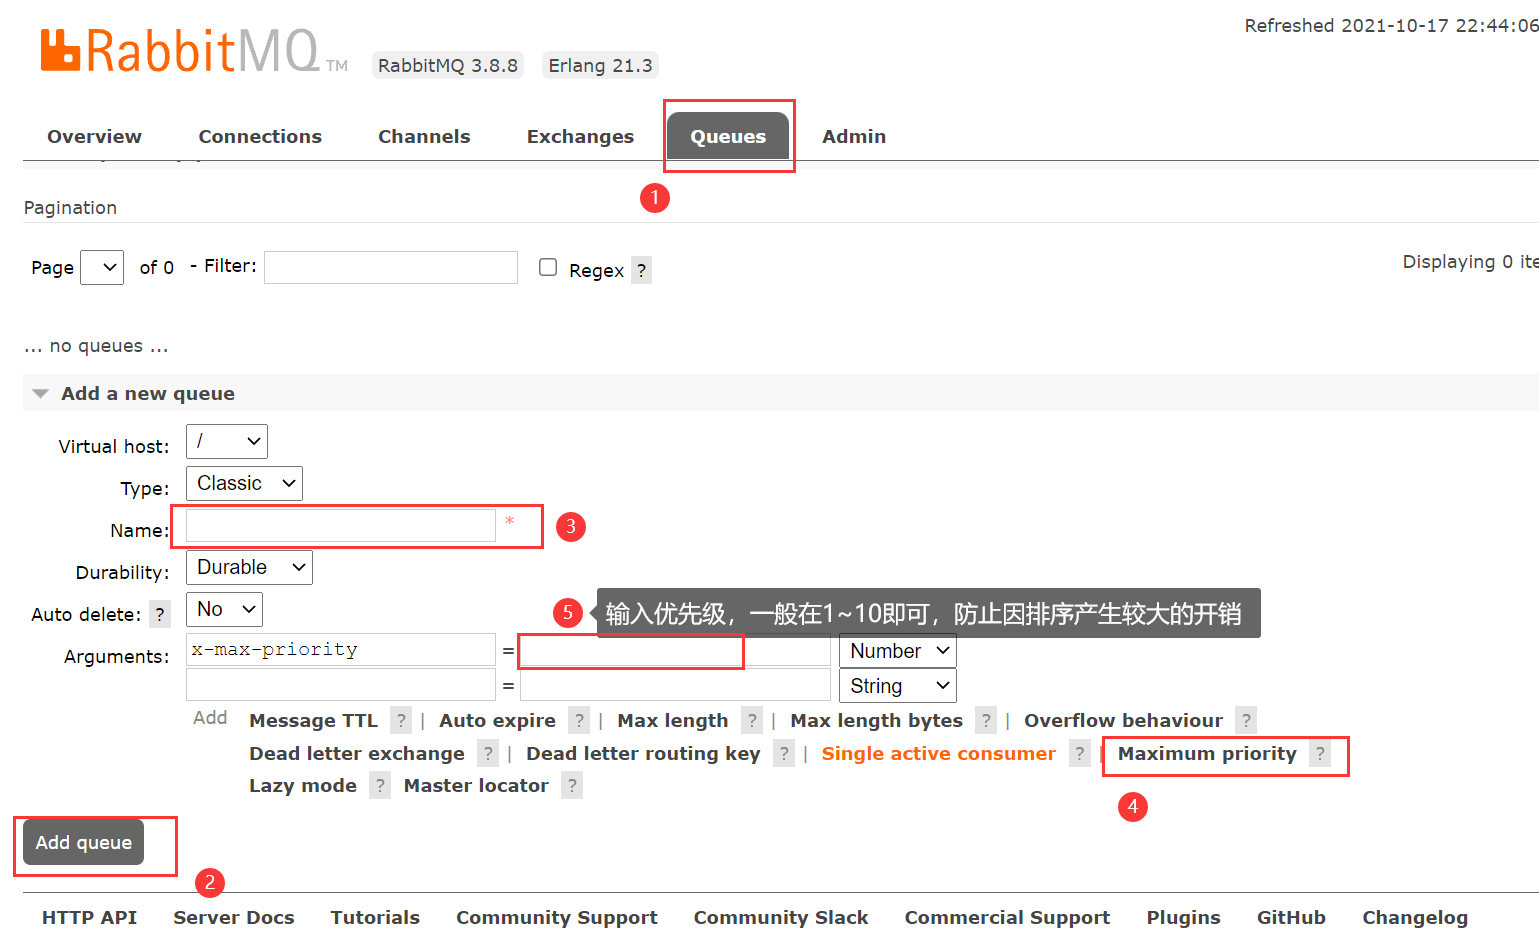Switch to the Connections tab
Image resolution: width=1539 pixels, height=937 pixels.
pos(260,136)
